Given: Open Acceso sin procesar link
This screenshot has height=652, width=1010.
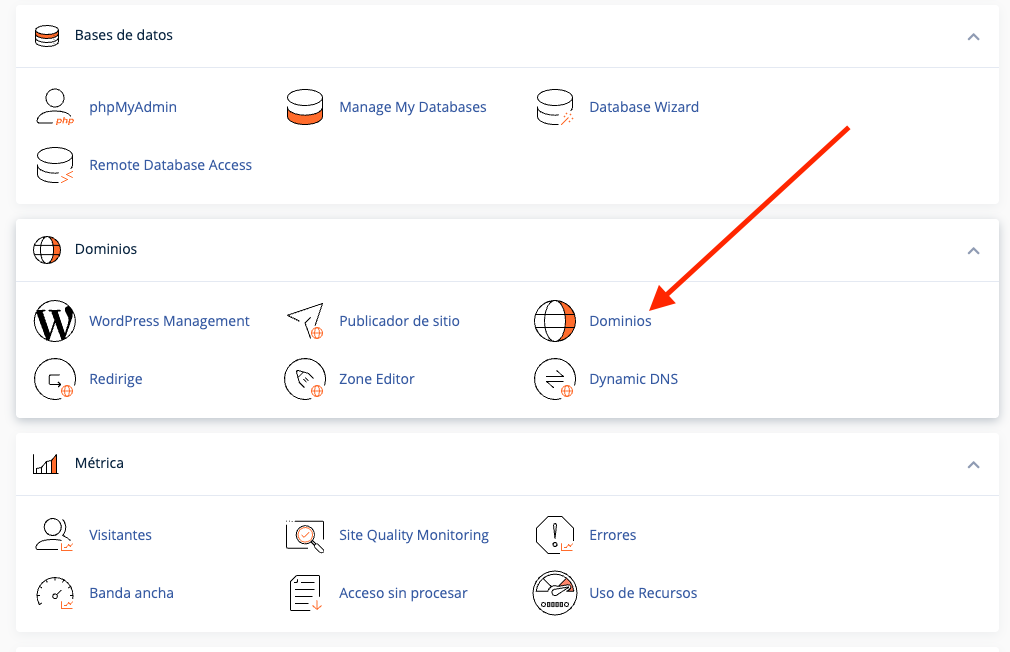Looking at the screenshot, I should [x=403, y=593].
